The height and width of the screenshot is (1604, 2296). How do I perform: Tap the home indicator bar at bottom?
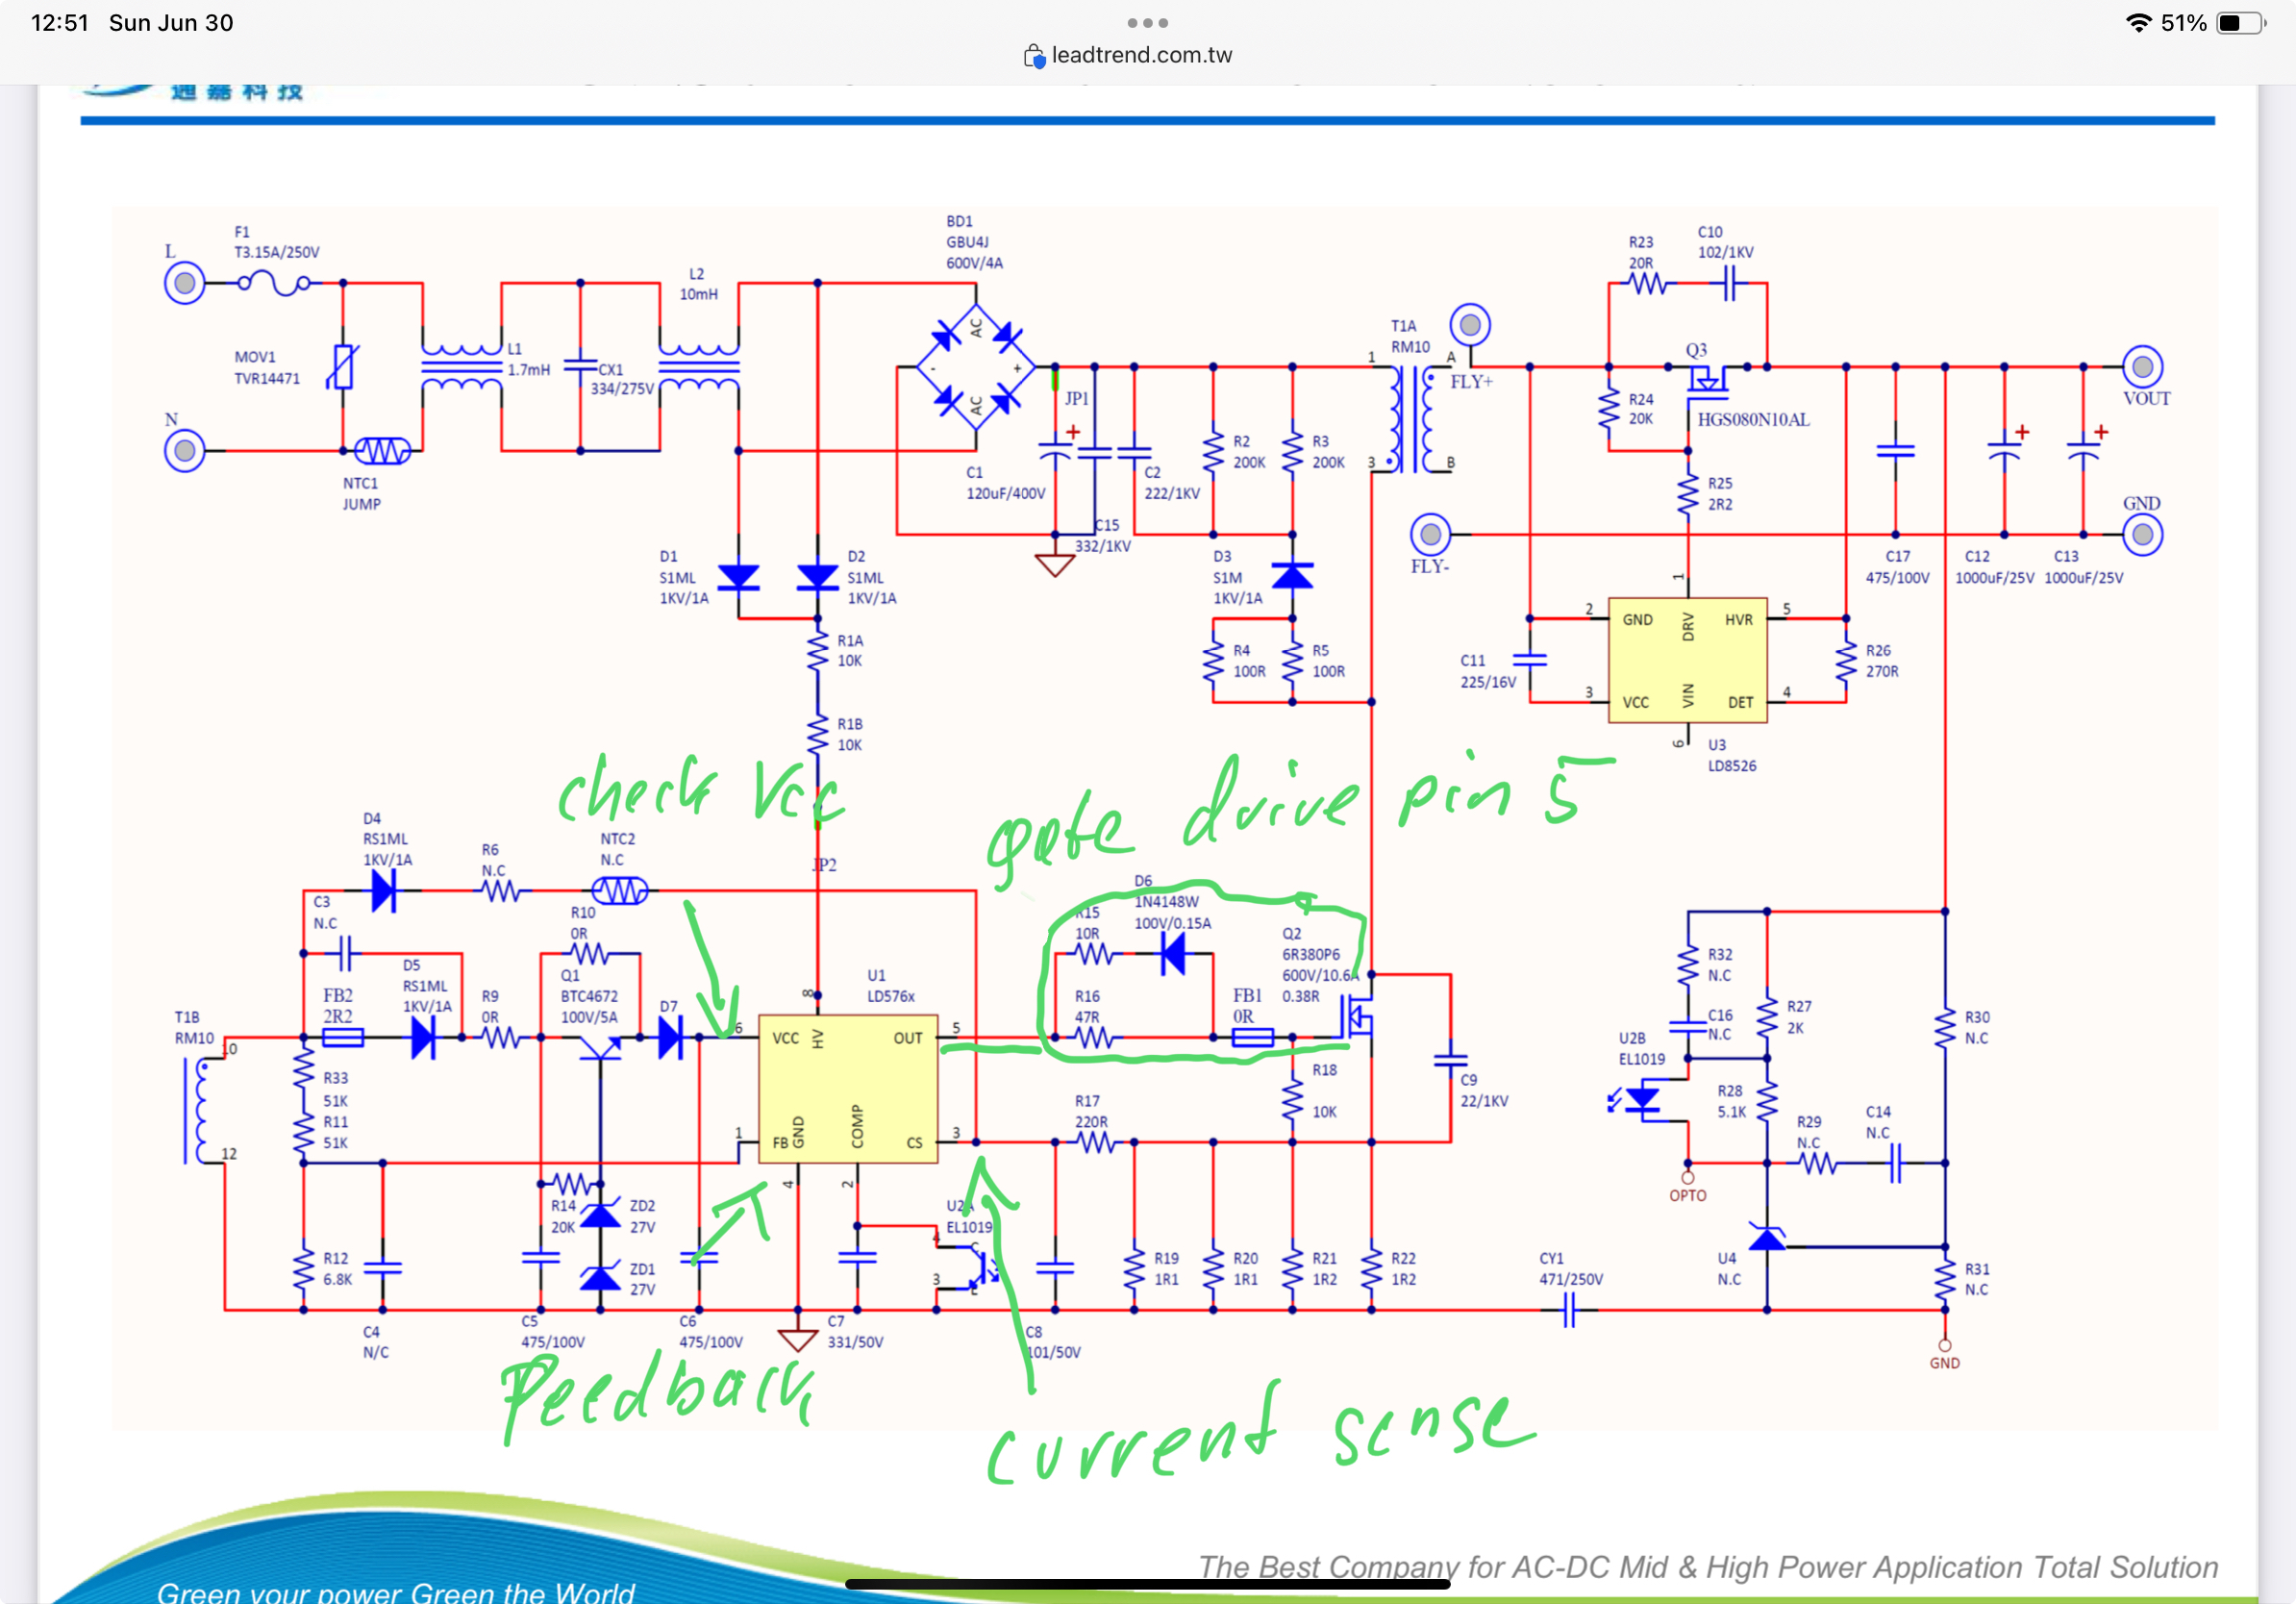1147,1583
